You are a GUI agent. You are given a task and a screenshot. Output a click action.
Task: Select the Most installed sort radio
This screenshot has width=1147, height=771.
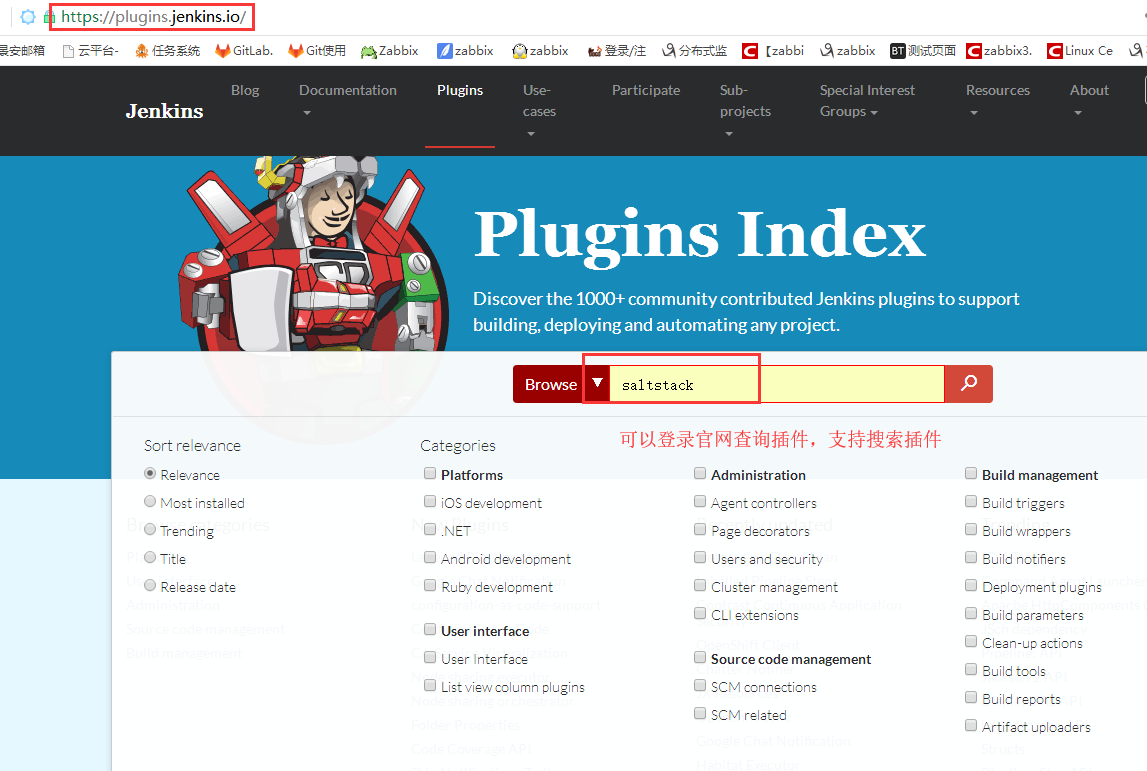[150, 501]
